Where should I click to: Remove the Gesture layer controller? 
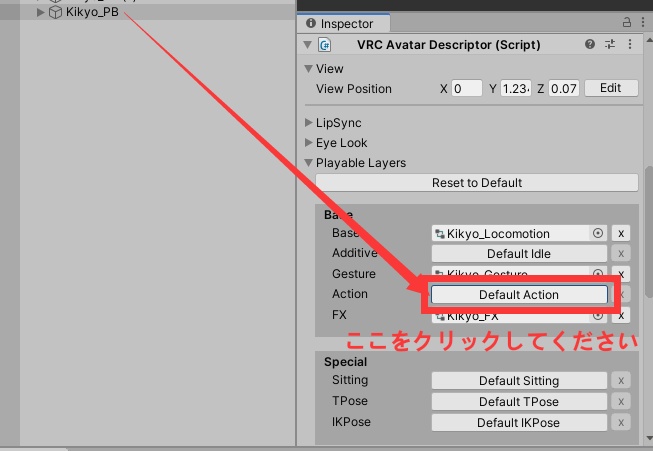click(x=621, y=272)
